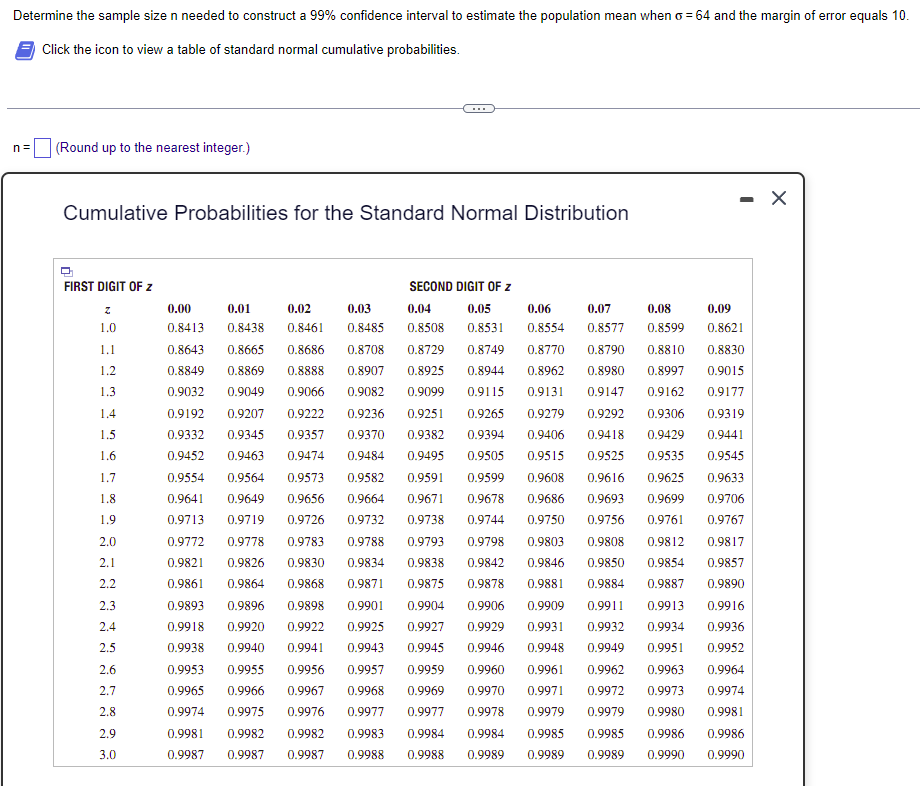
Task: Select cell 0.9599 in row 1.7
Action: pyautogui.click(x=486, y=478)
